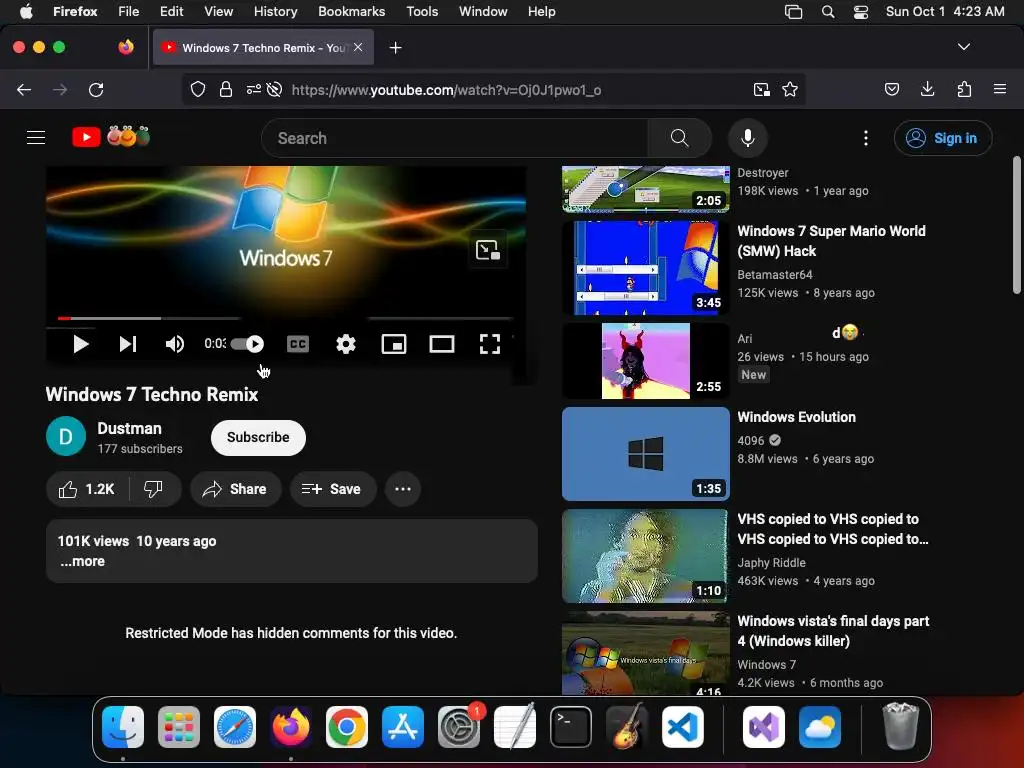Close the Windows 7 Techno Remix tab

[358, 47]
